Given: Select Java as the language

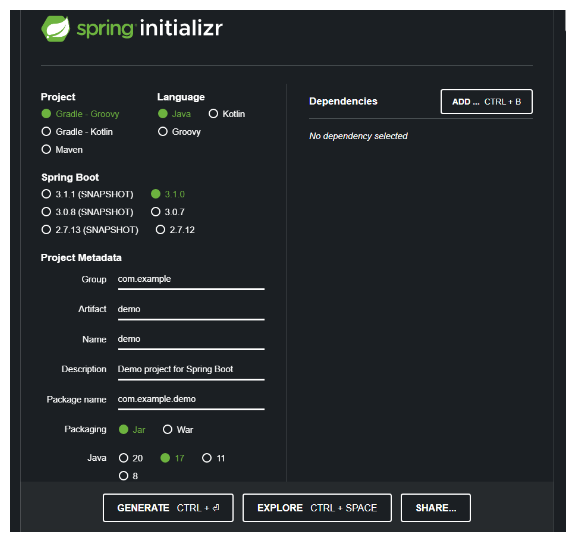Looking at the screenshot, I should (174, 114).
